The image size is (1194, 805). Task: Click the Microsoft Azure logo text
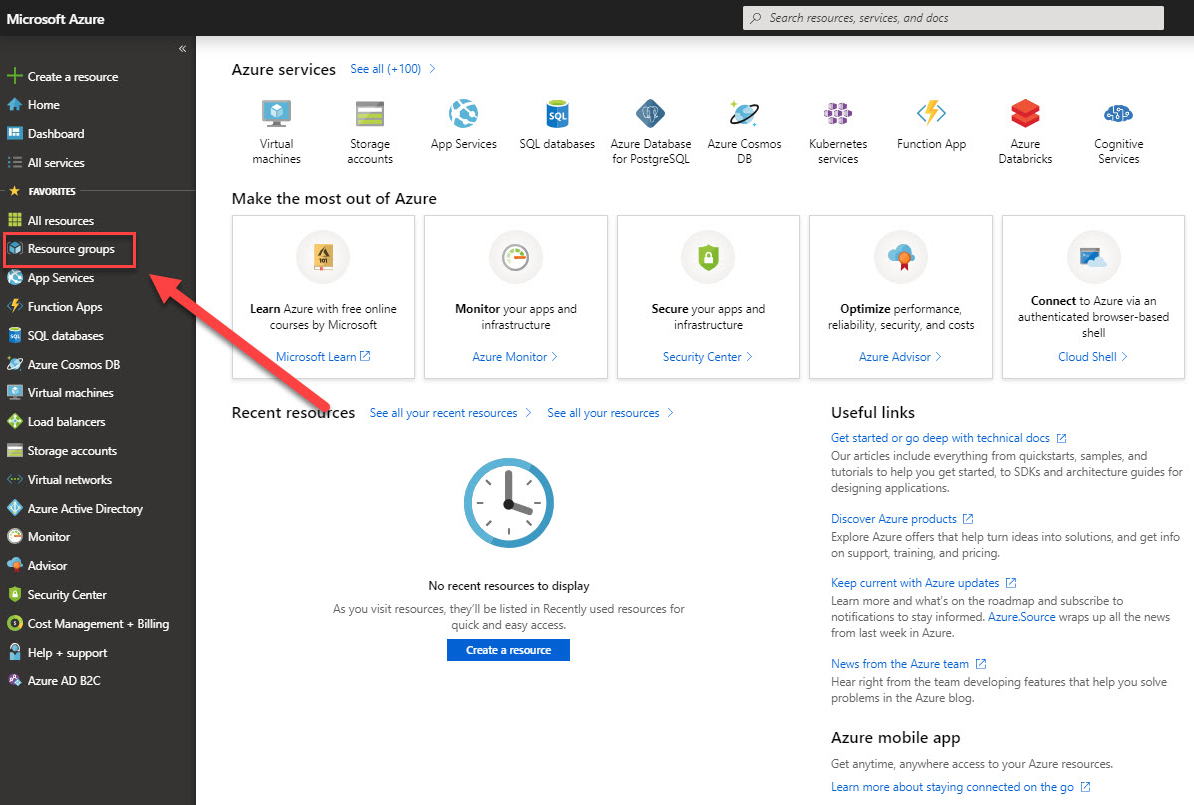(56, 19)
